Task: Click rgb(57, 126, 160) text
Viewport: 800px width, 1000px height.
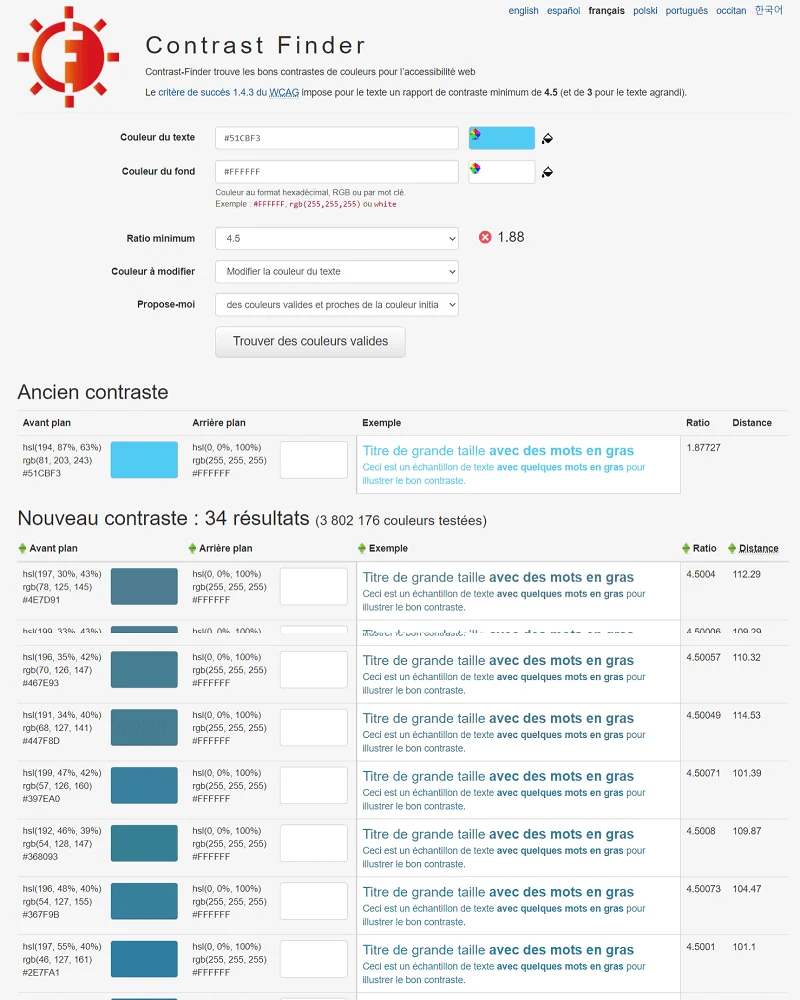Action: coord(57,786)
